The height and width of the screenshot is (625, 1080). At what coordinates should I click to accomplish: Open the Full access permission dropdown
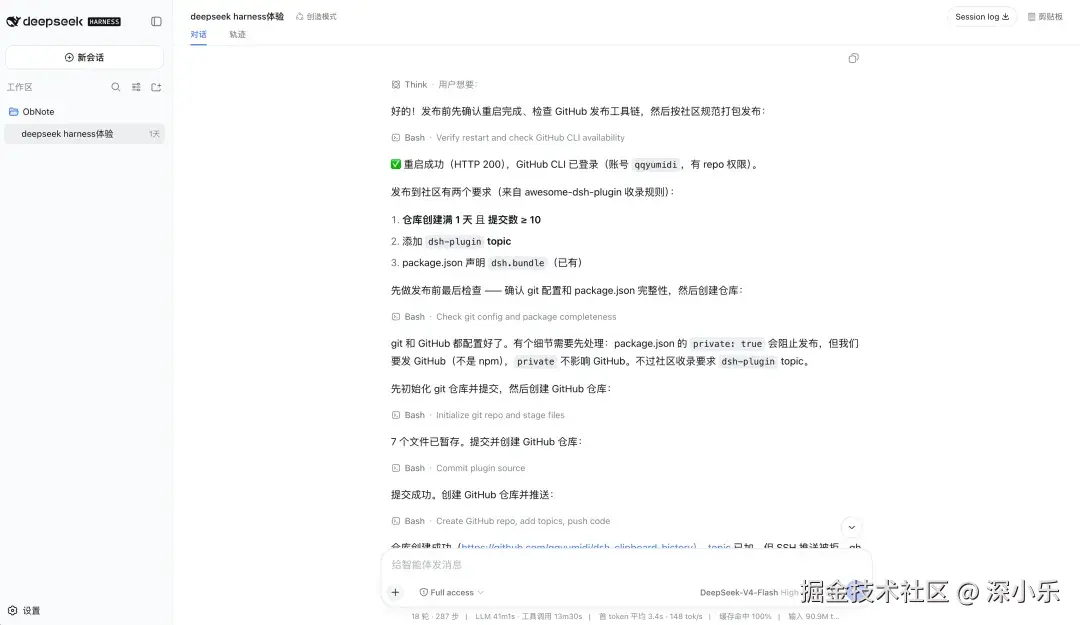tap(451, 593)
